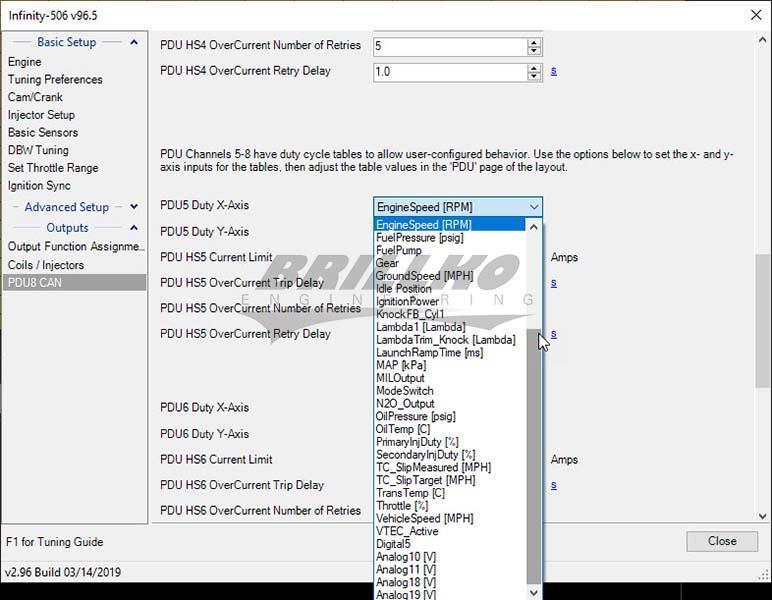Select VehicleSpeed [MPH] option
Viewport: 772px width, 600px height.
pos(424,518)
